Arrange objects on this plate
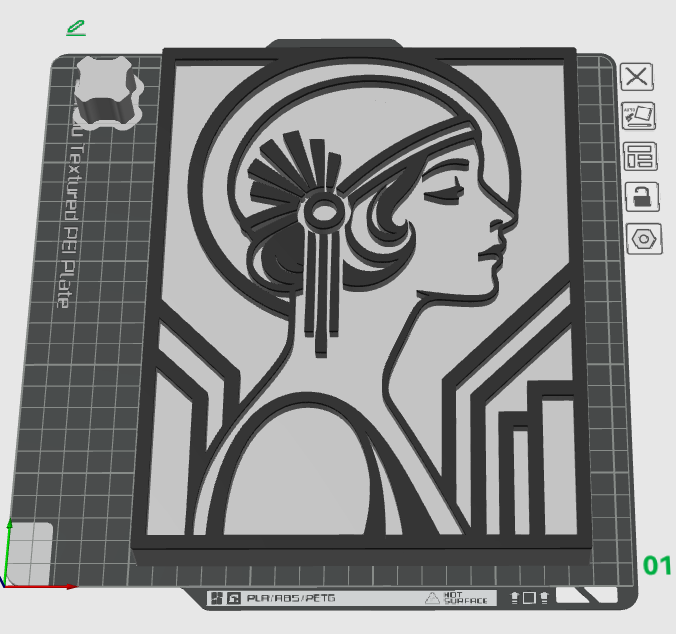This screenshot has height=634, width=676. tap(640, 156)
